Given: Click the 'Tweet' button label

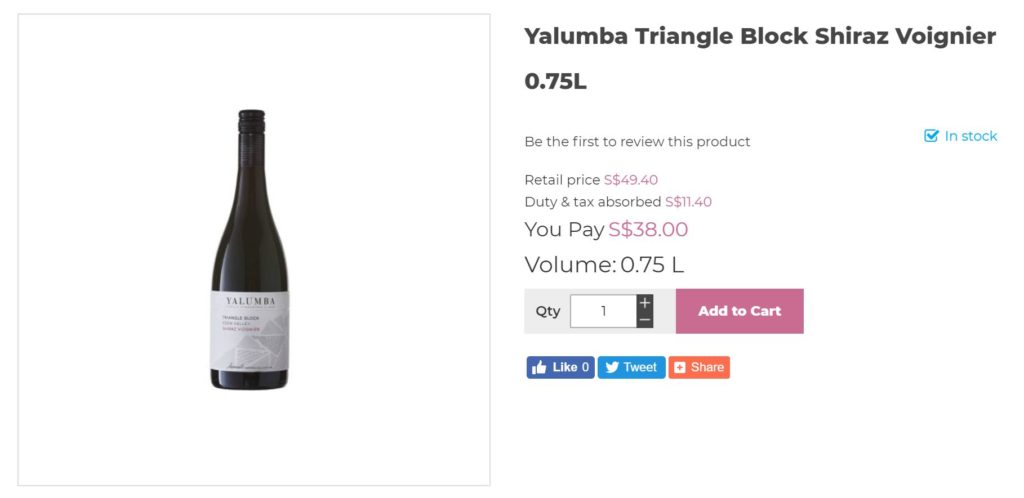Looking at the screenshot, I should (640, 368).
